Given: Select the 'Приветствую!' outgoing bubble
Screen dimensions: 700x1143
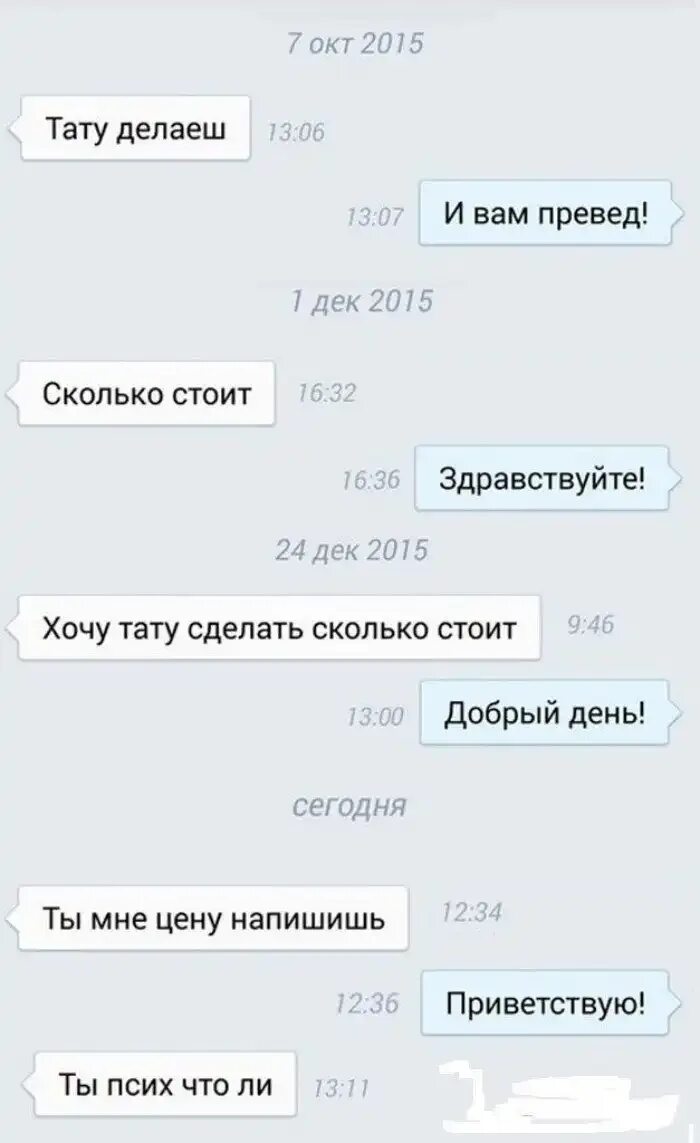Looking at the screenshot, I should coord(545,1002).
